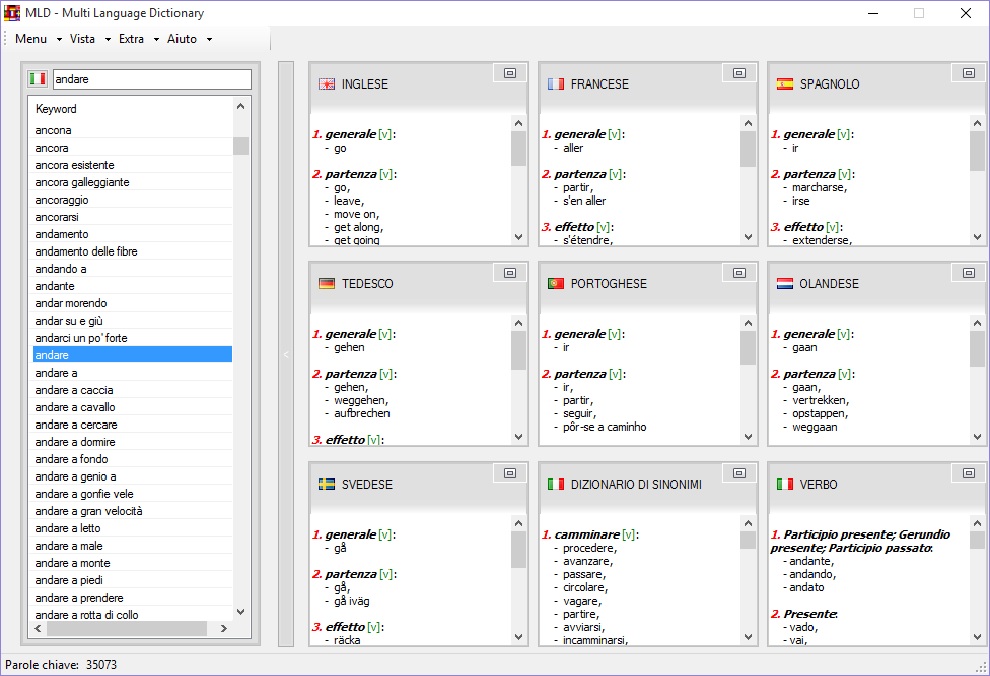
Task: Click the Swedish flag in SVEDESE panel
Action: point(326,484)
